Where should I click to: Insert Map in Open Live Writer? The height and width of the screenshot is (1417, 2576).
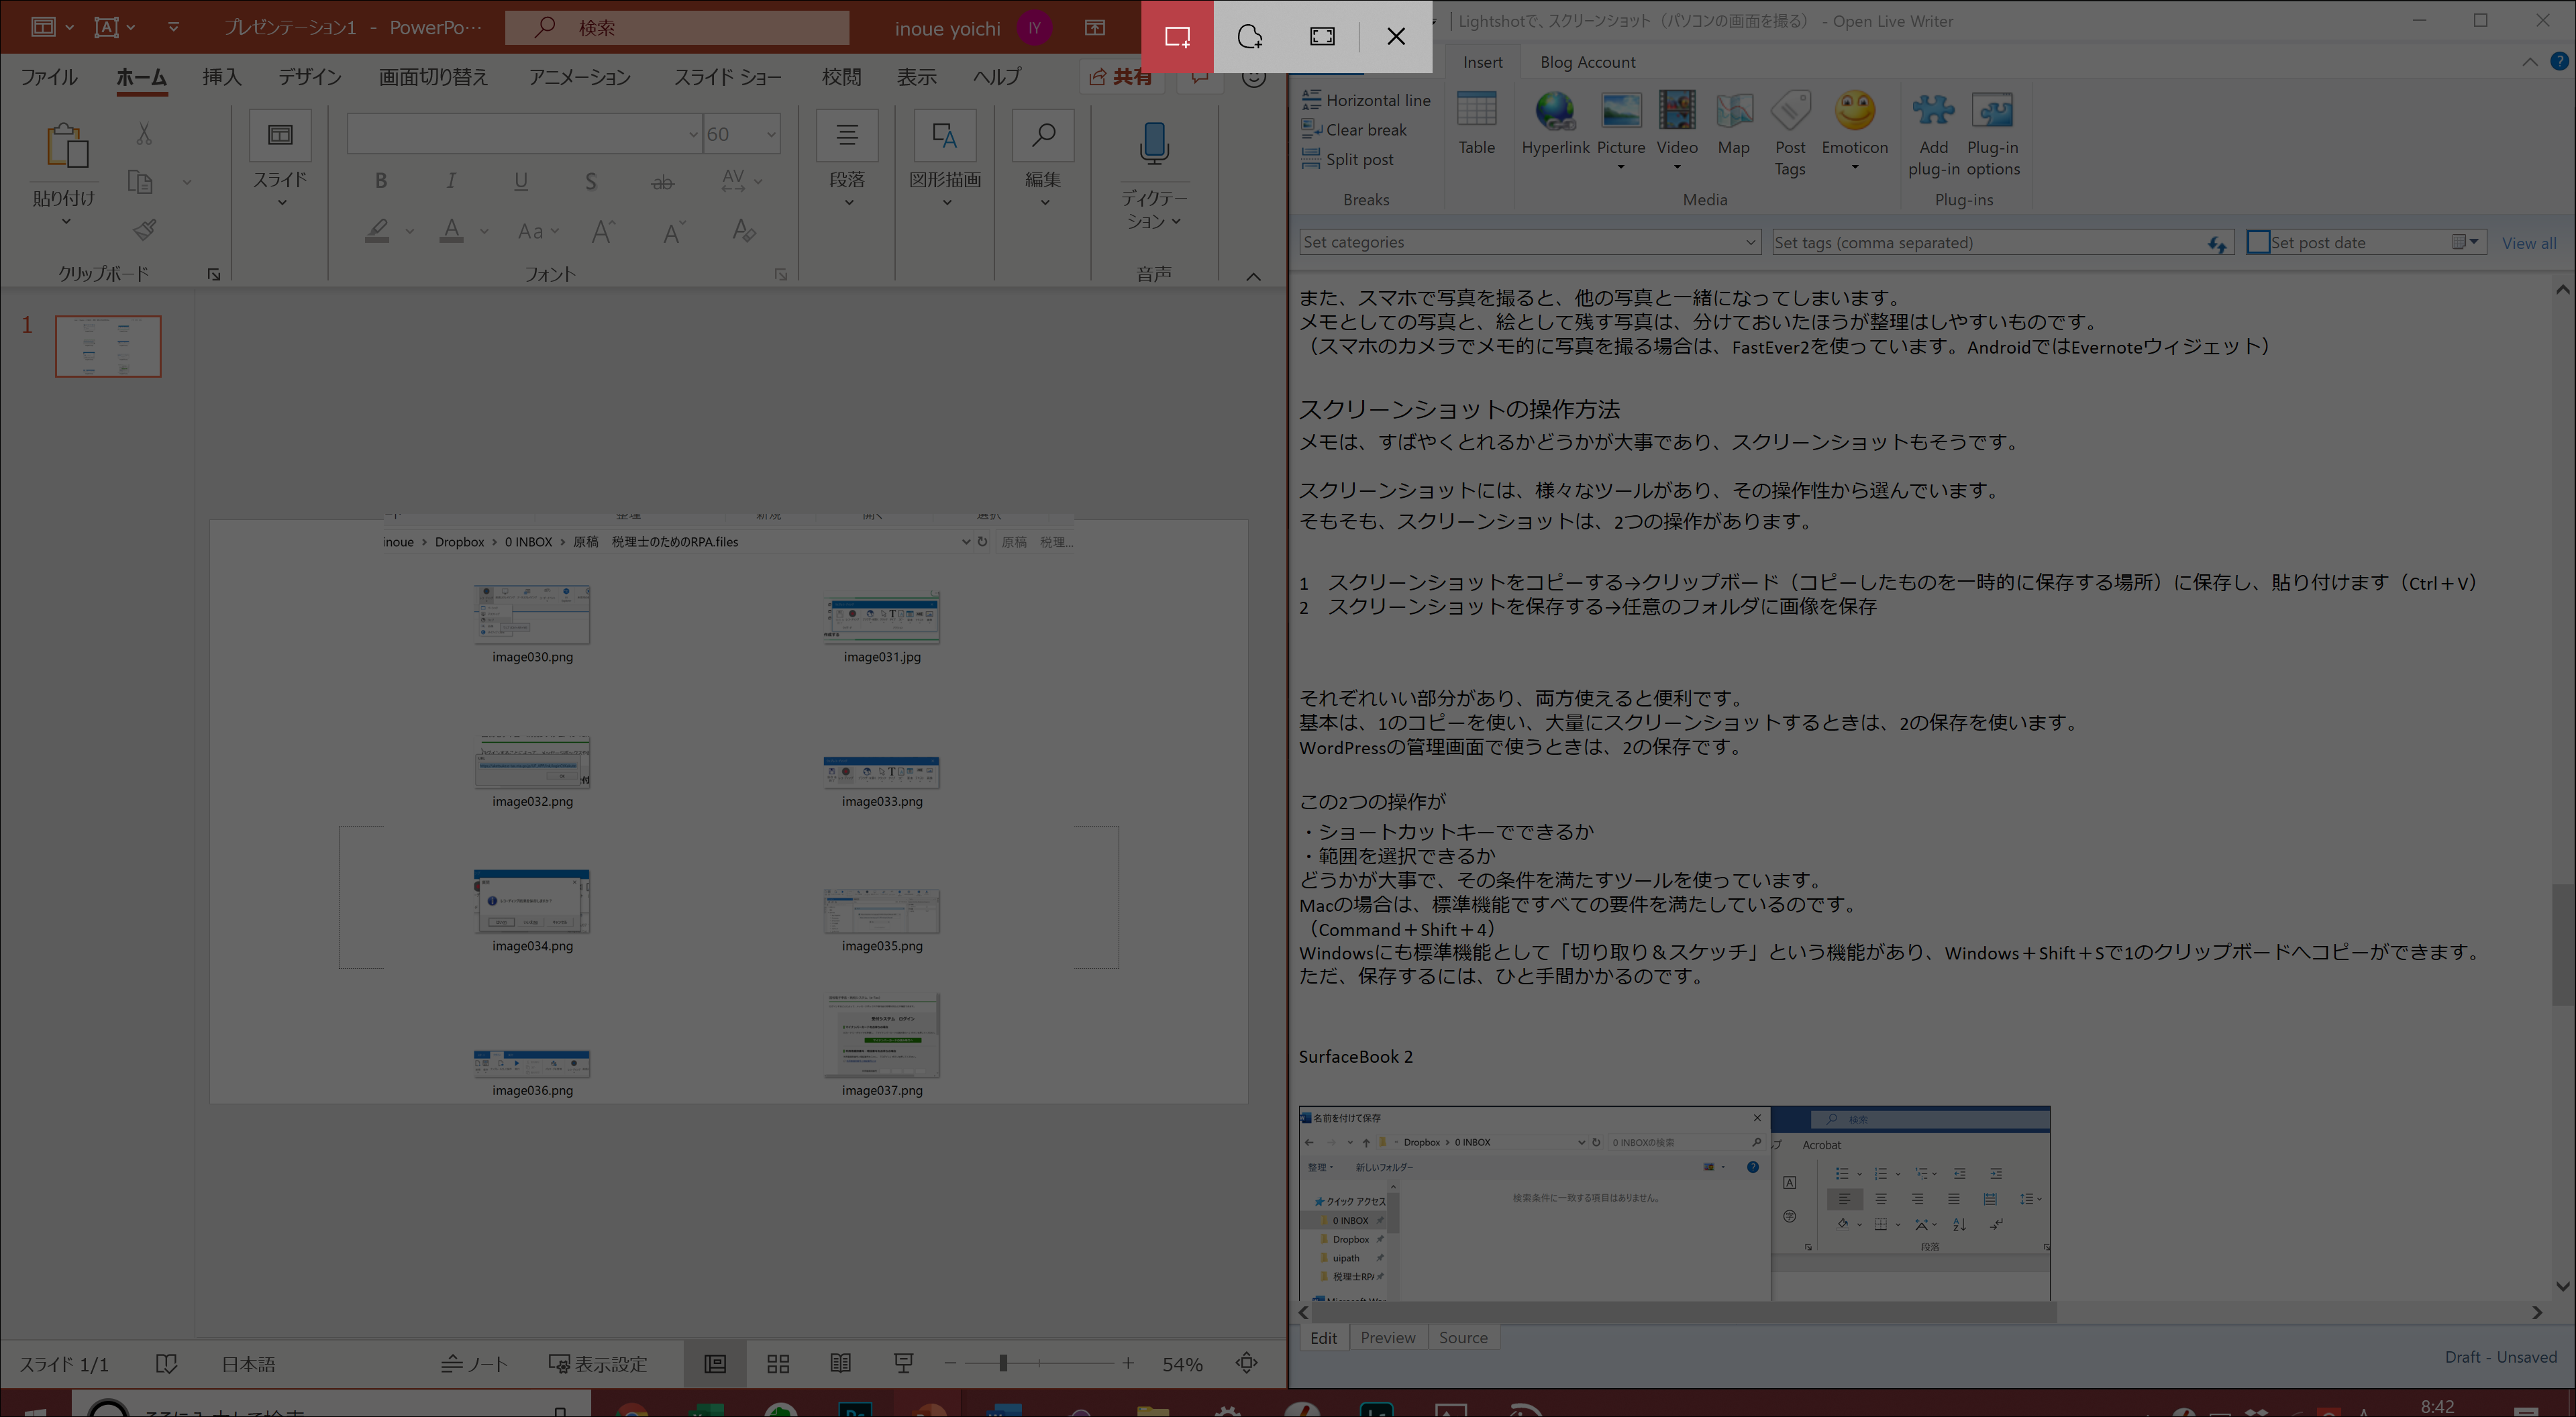point(1733,123)
